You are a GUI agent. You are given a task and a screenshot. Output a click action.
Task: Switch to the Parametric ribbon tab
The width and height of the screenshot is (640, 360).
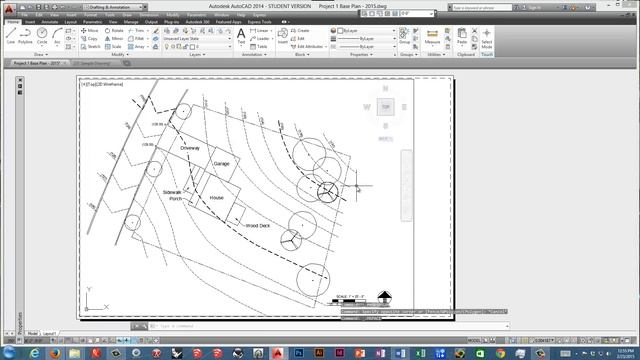click(93, 22)
